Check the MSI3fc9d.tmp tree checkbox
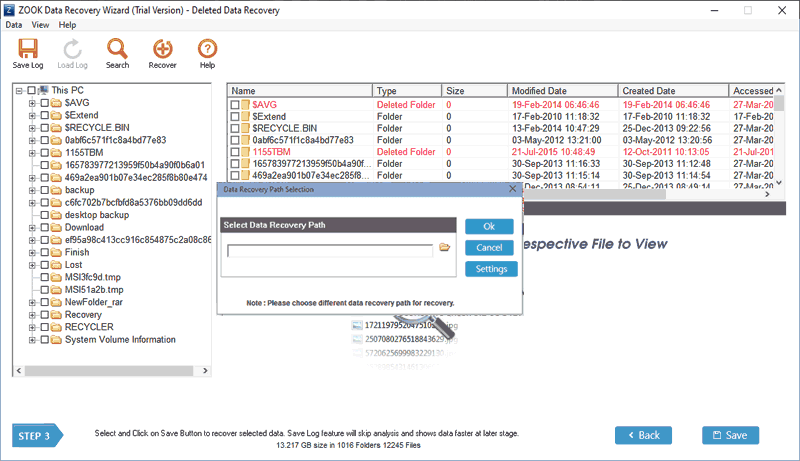The image size is (800, 461). click(x=45, y=277)
